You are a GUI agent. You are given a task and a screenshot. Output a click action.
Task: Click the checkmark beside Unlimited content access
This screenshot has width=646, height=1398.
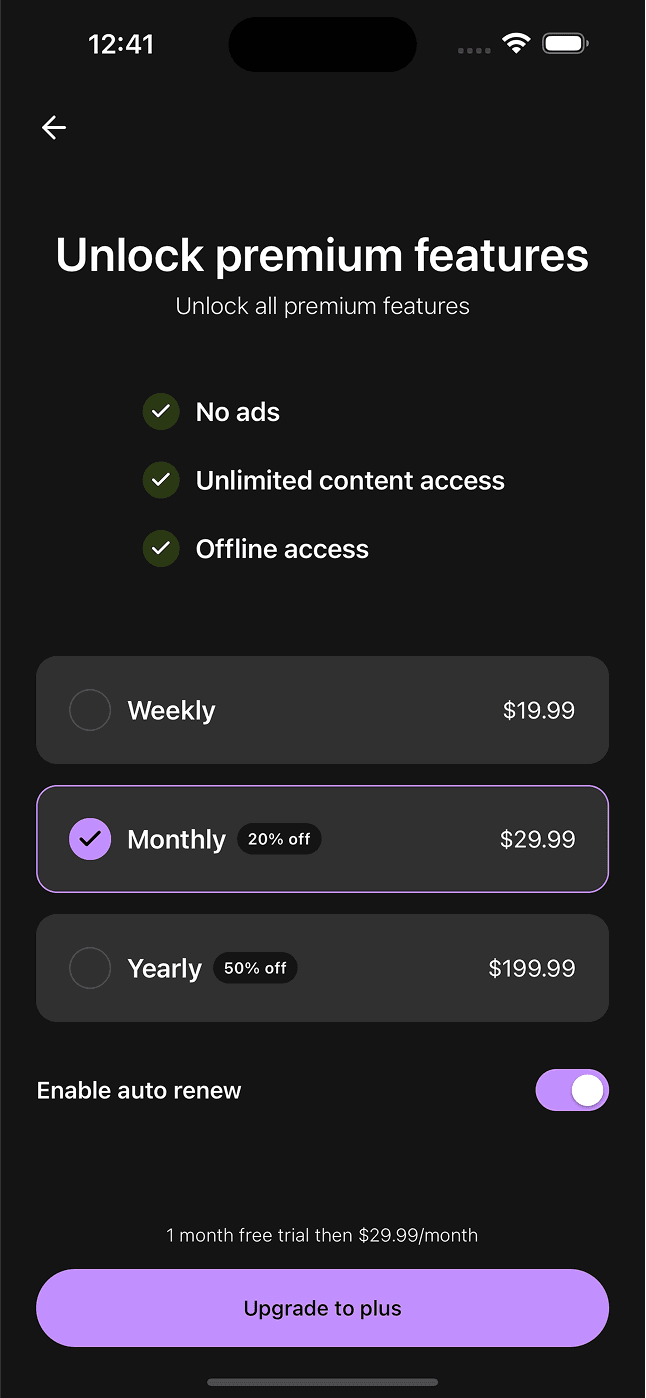(x=161, y=480)
